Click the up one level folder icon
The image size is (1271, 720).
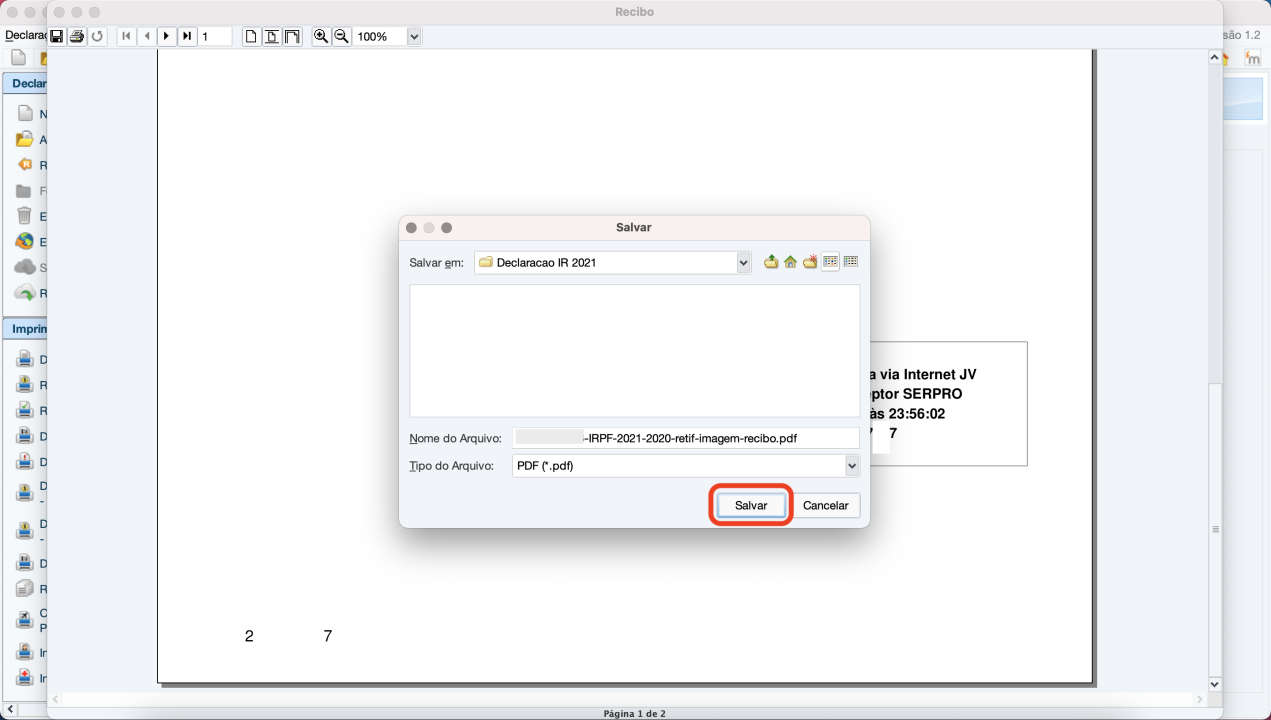(770, 261)
